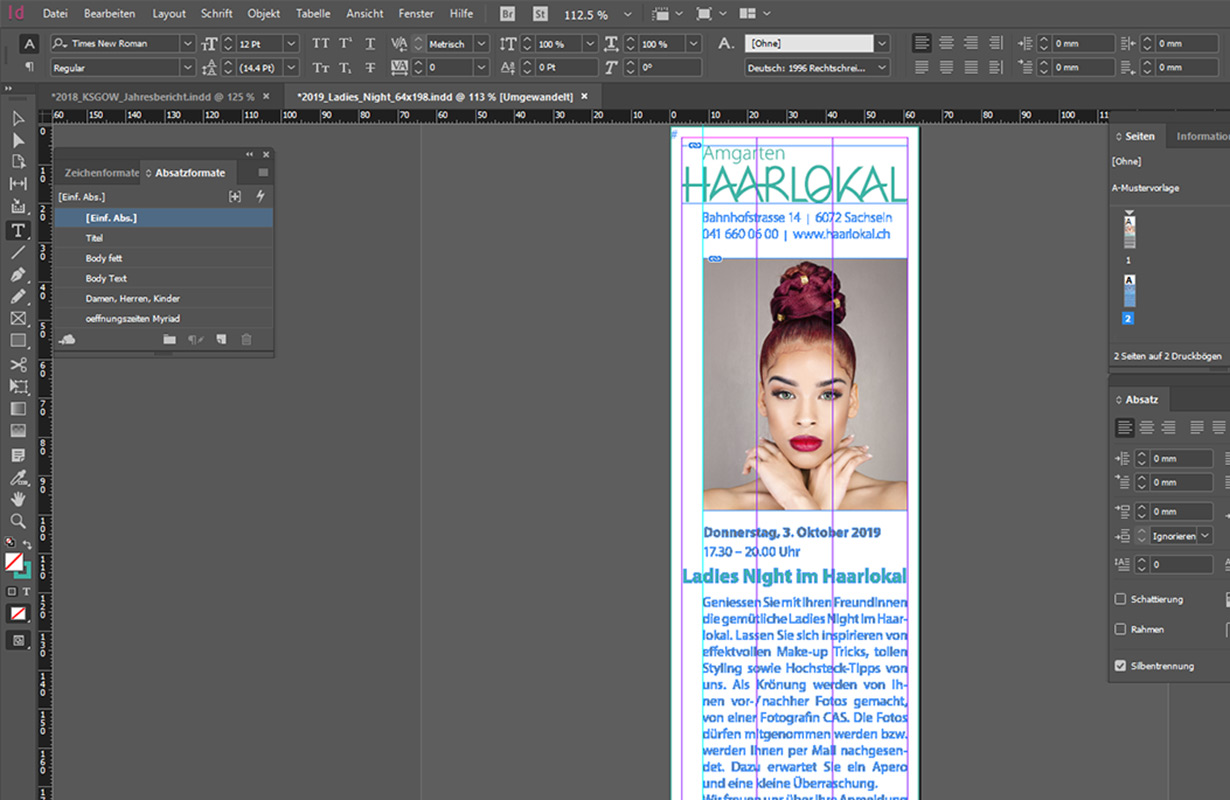Expand the 112.5% zoom level dropdown
Viewport: 1230px width, 800px height.
(628, 14)
